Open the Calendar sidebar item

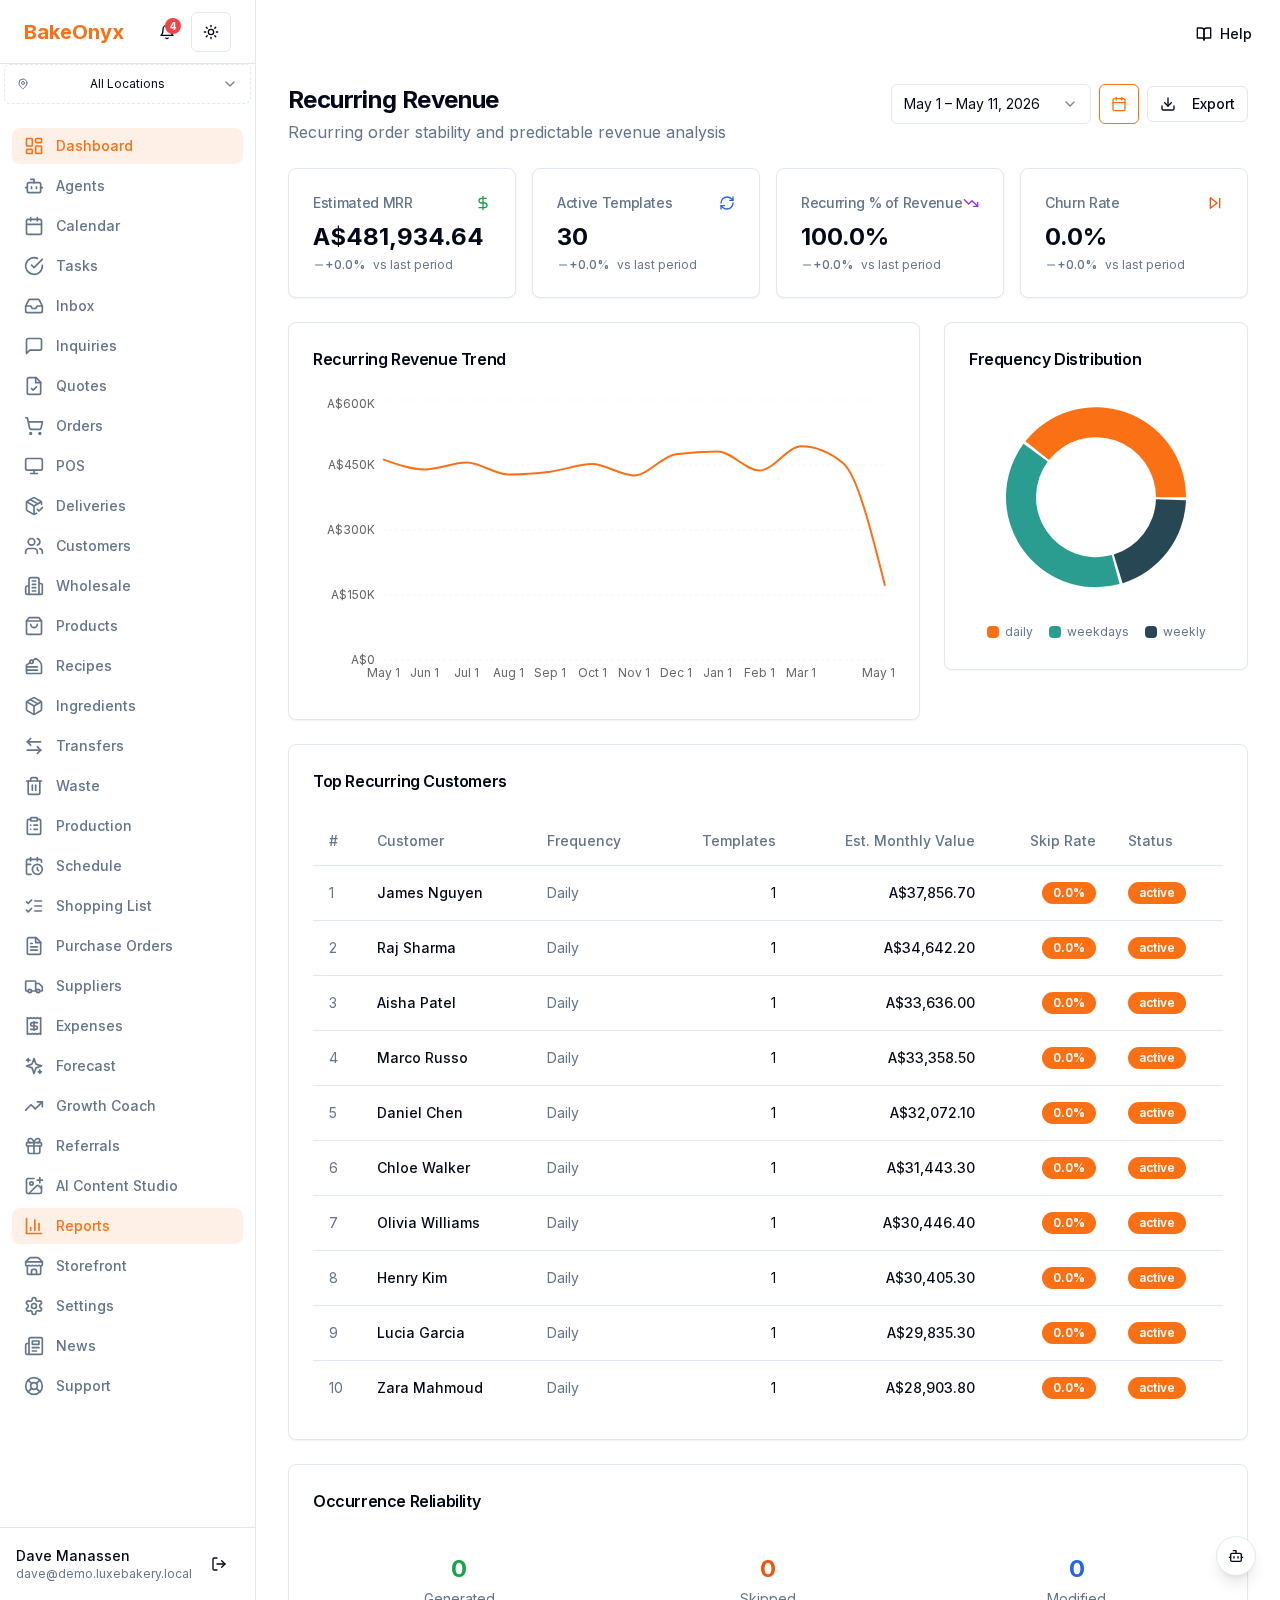click(127, 226)
